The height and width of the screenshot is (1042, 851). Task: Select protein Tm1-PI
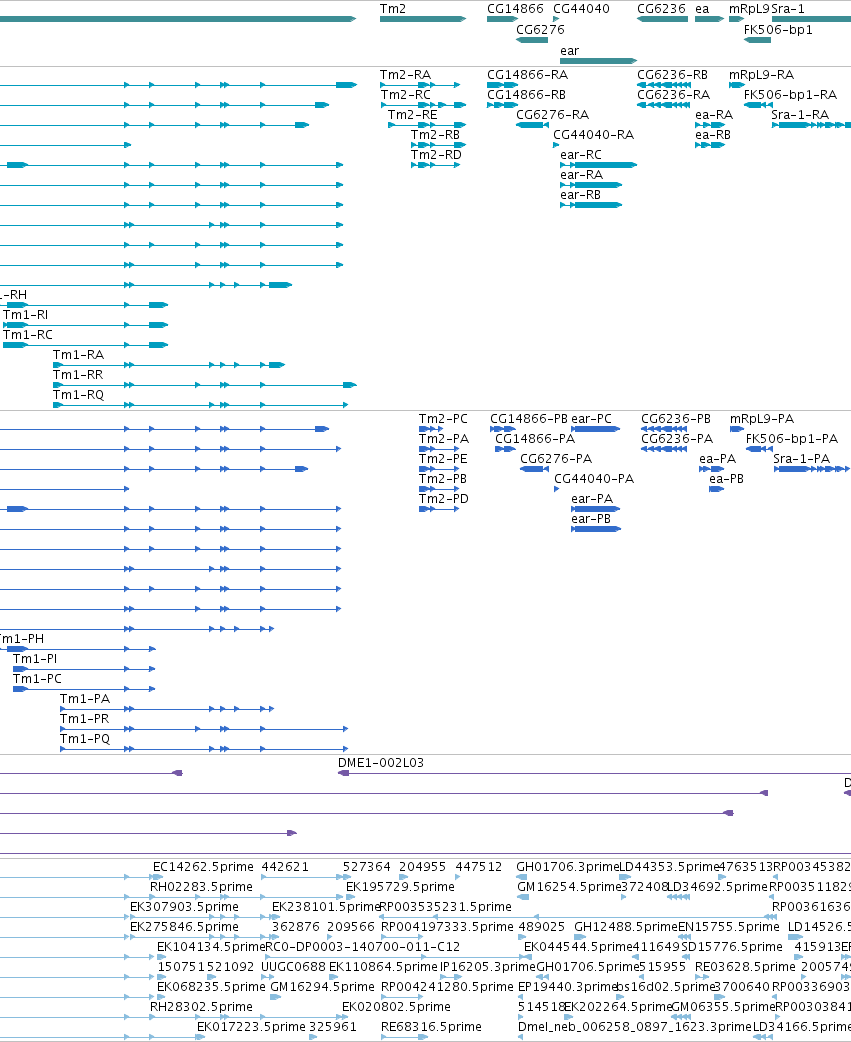tap(35, 659)
